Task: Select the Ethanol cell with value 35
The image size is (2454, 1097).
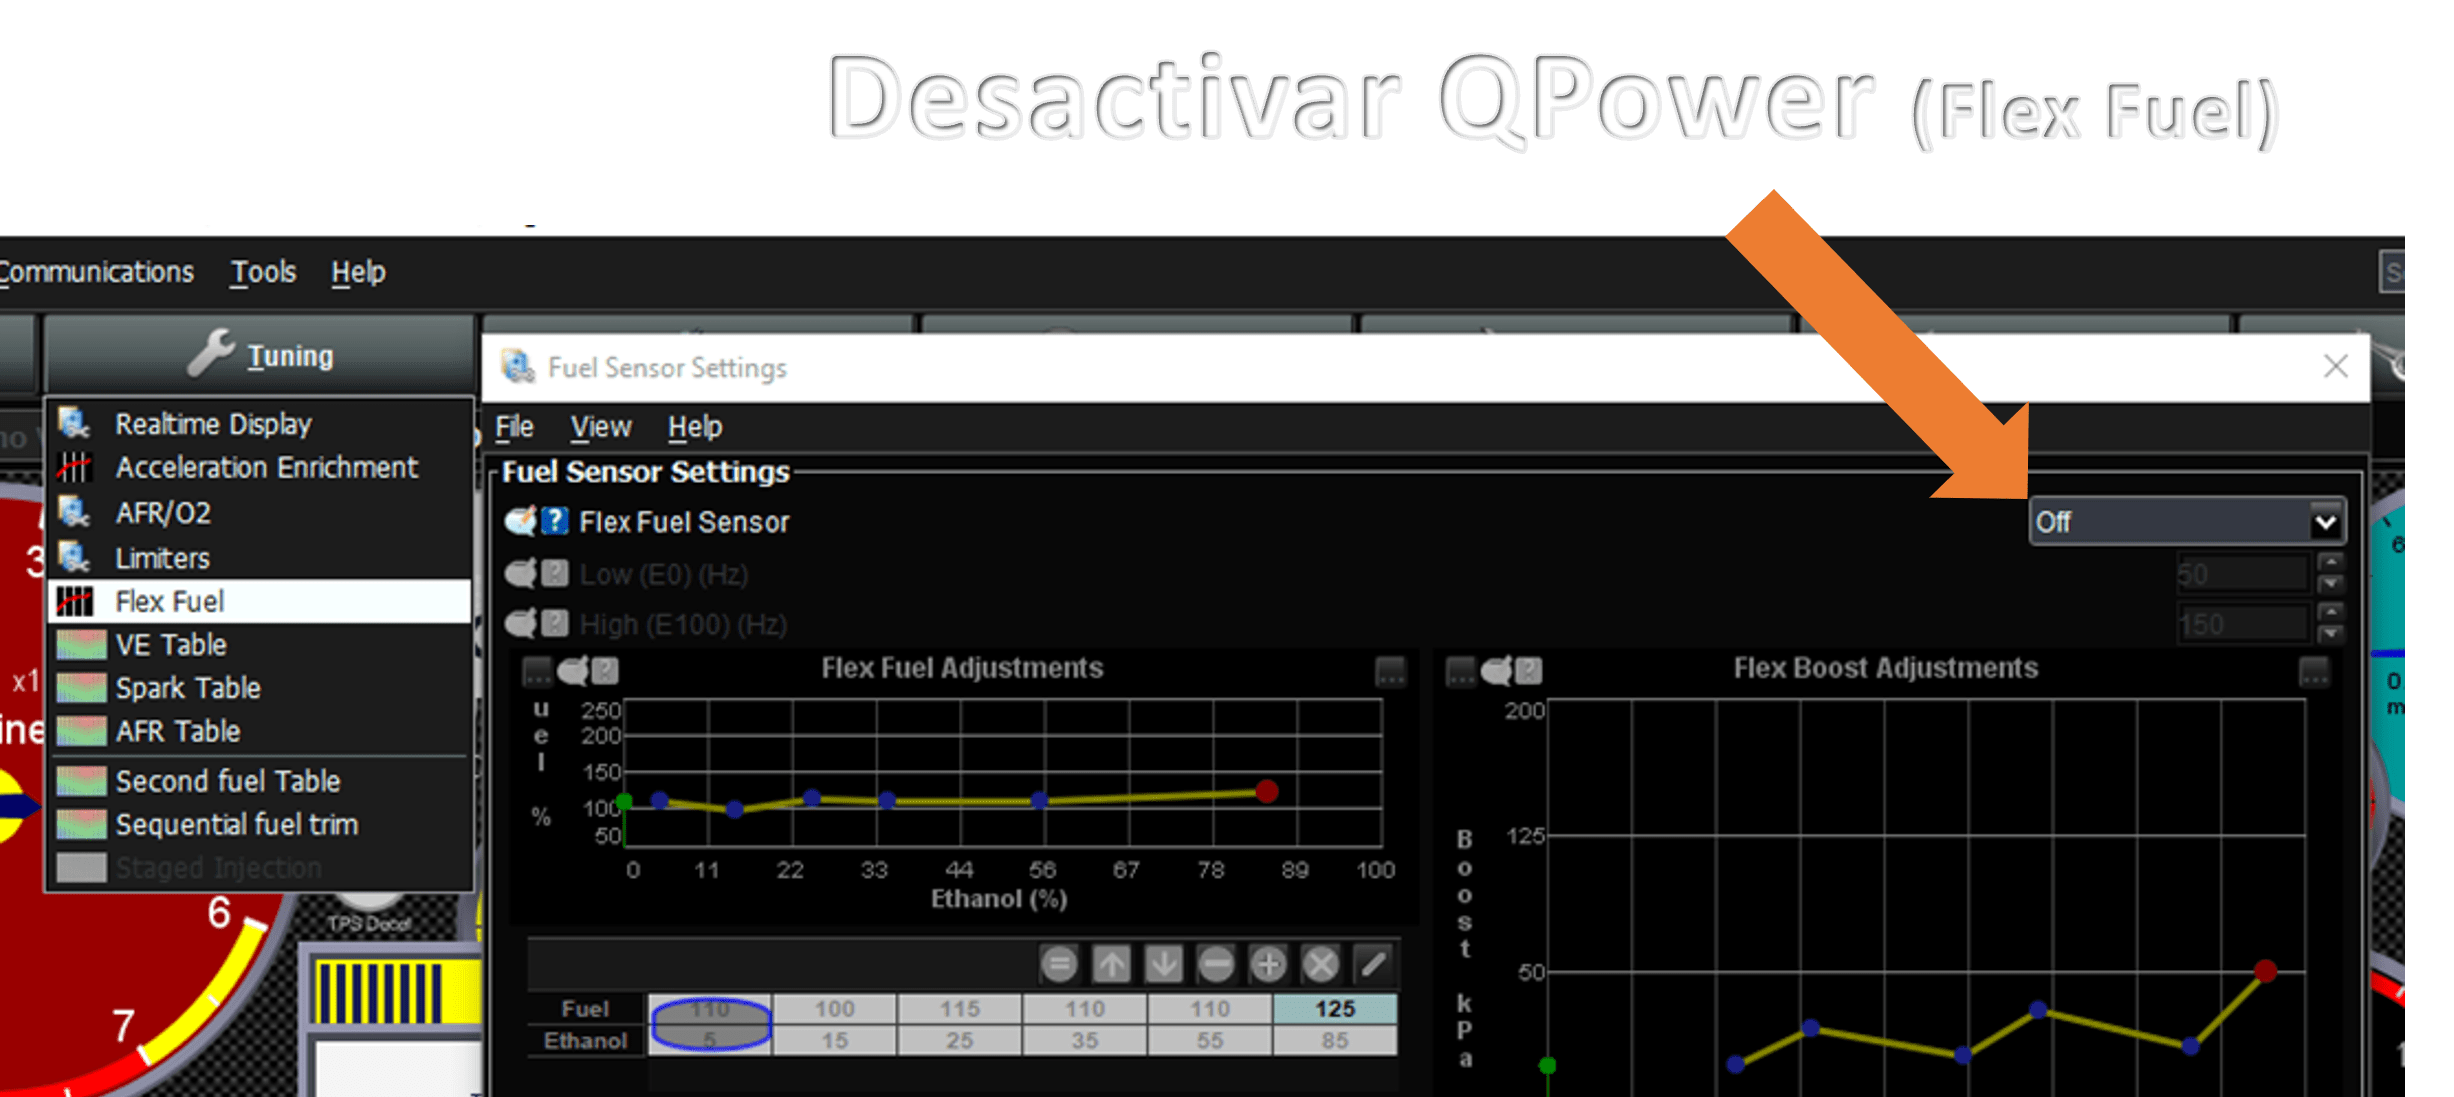Action: (x=1085, y=1040)
